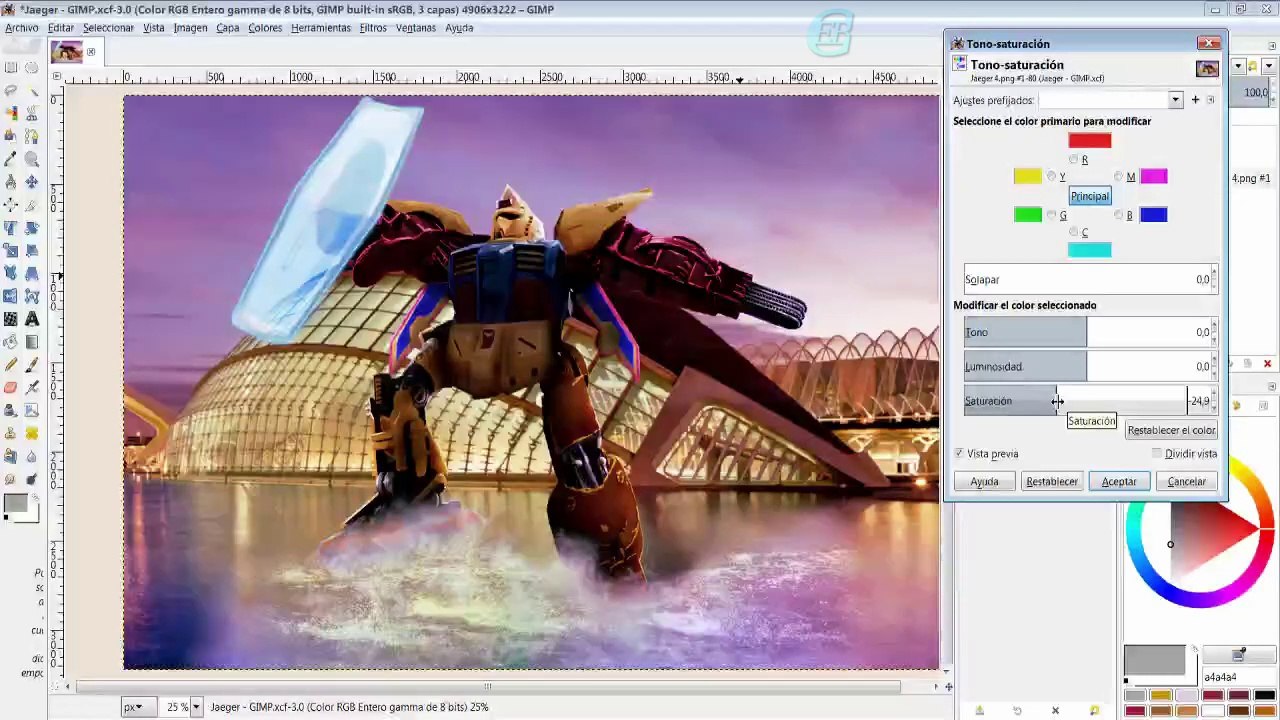Open the Colores menu
Image resolution: width=1280 pixels, height=720 pixels.
265,28
